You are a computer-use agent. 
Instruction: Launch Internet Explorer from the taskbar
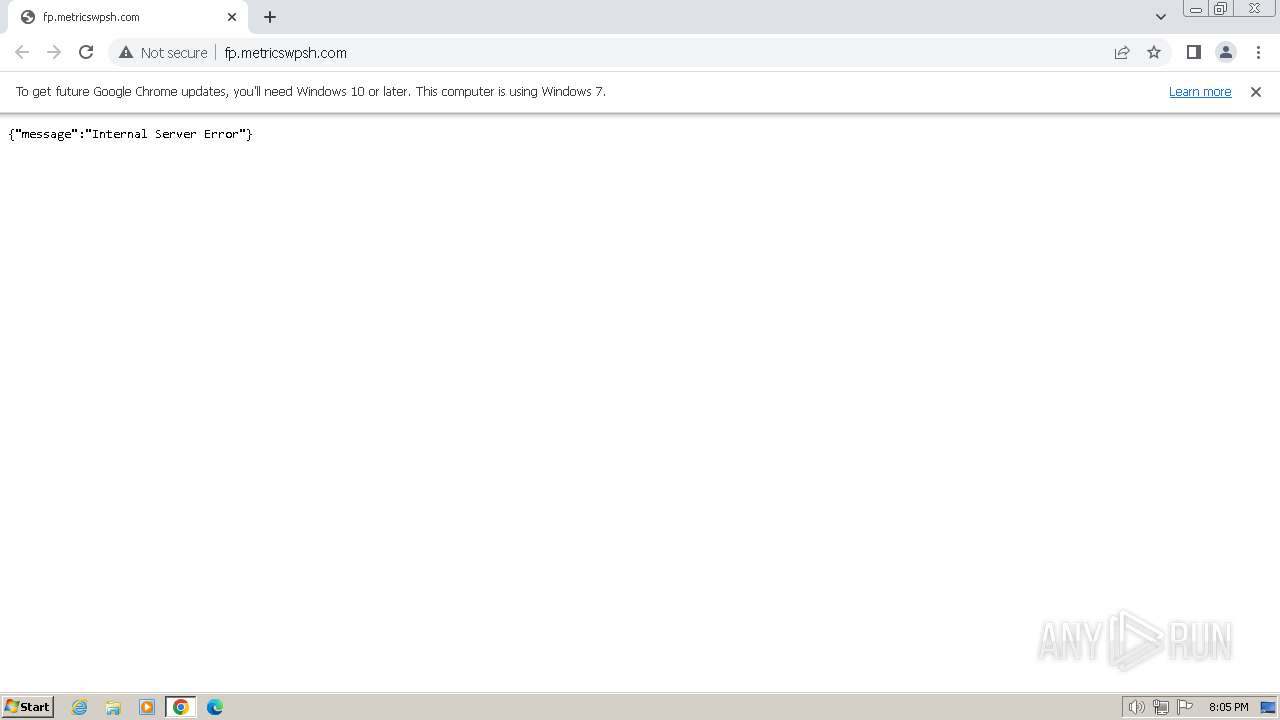80,707
